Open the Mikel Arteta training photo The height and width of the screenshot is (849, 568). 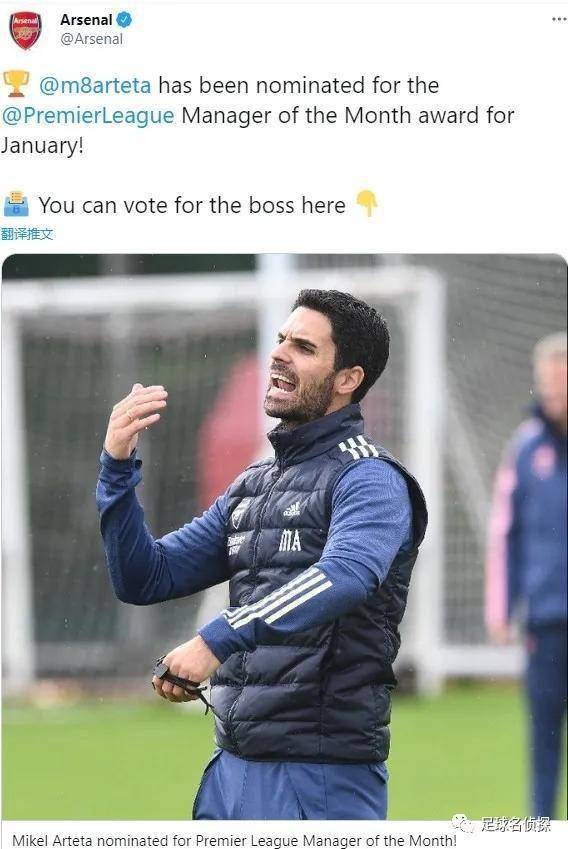coord(284,537)
